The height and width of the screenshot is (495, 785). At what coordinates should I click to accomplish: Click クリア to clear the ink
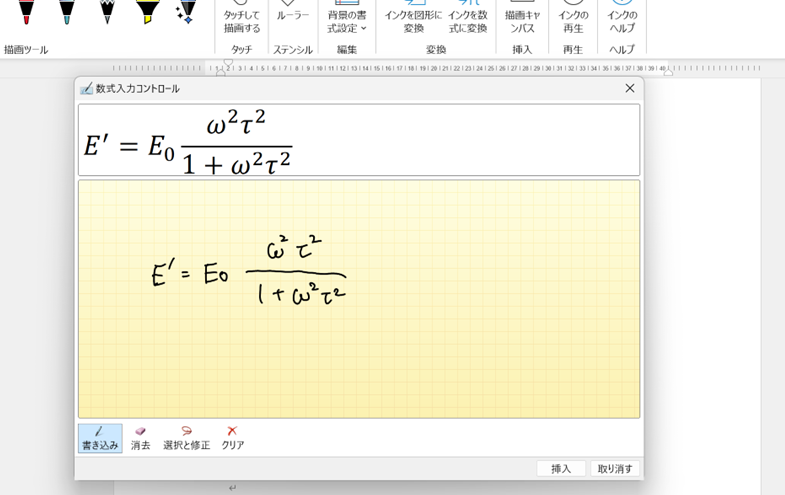pyautogui.click(x=232, y=438)
